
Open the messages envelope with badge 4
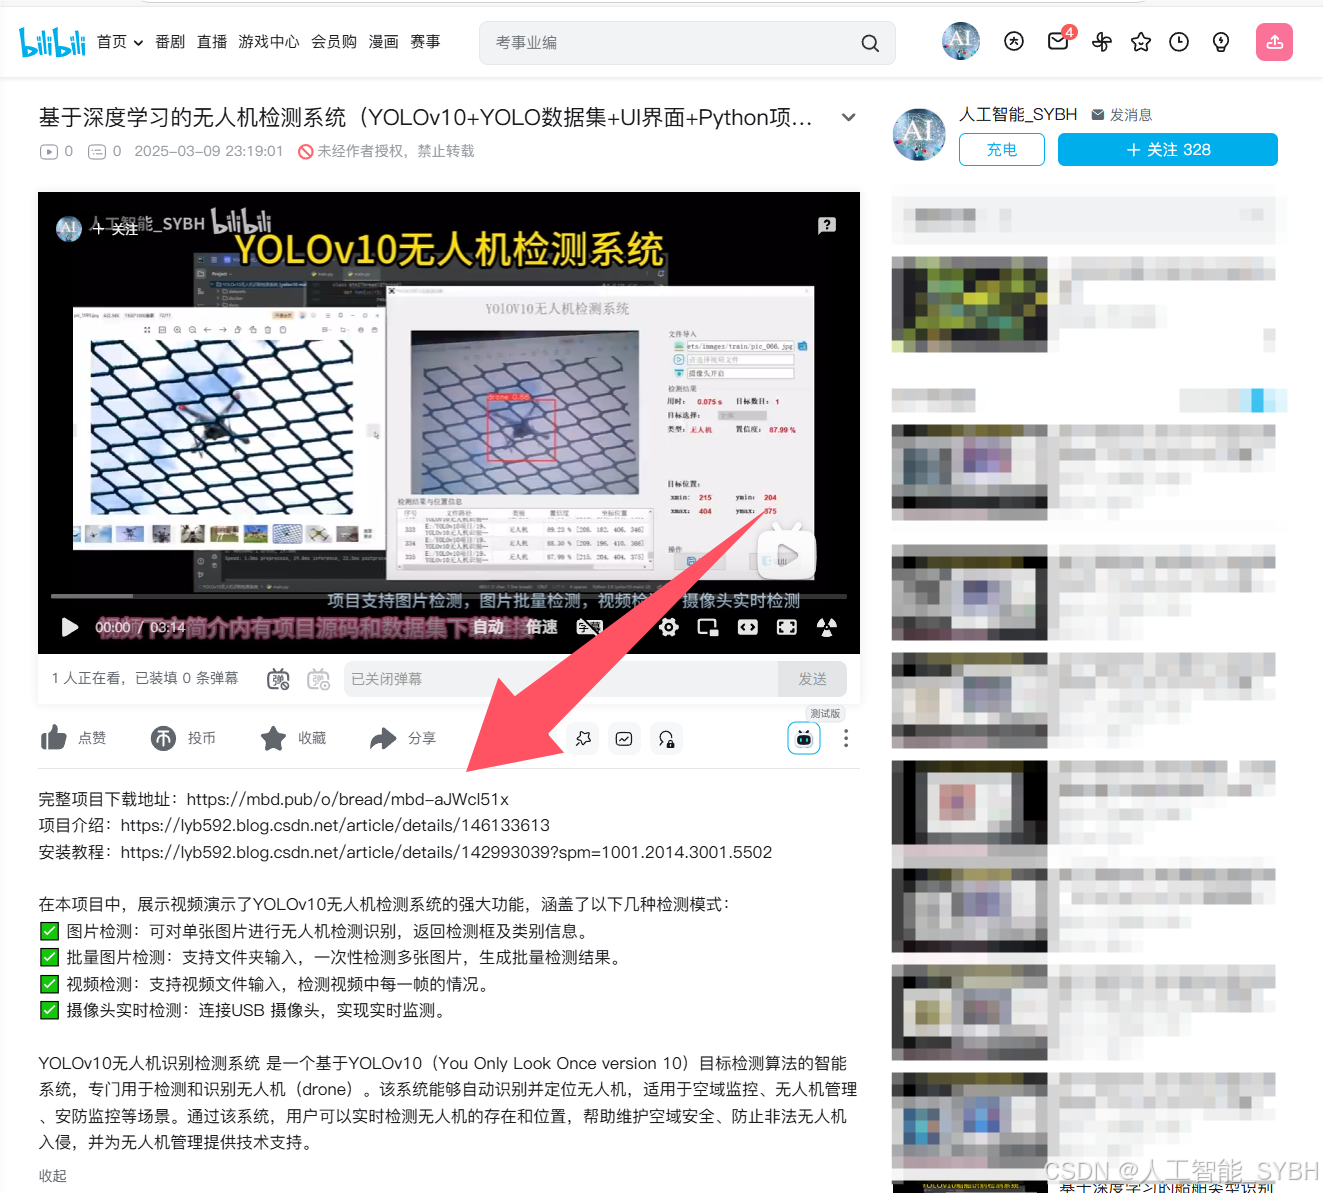click(x=1058, y=41)
